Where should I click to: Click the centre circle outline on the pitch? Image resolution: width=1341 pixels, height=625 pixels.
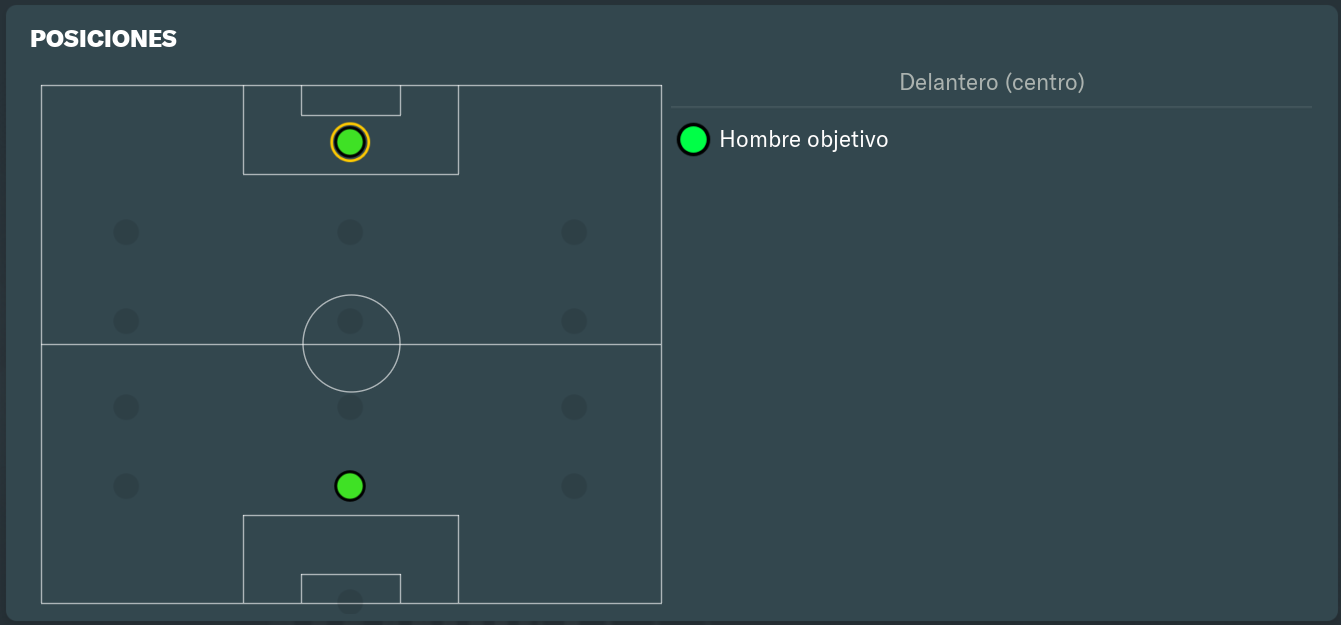pyautogui.click(x=351, y=343)
